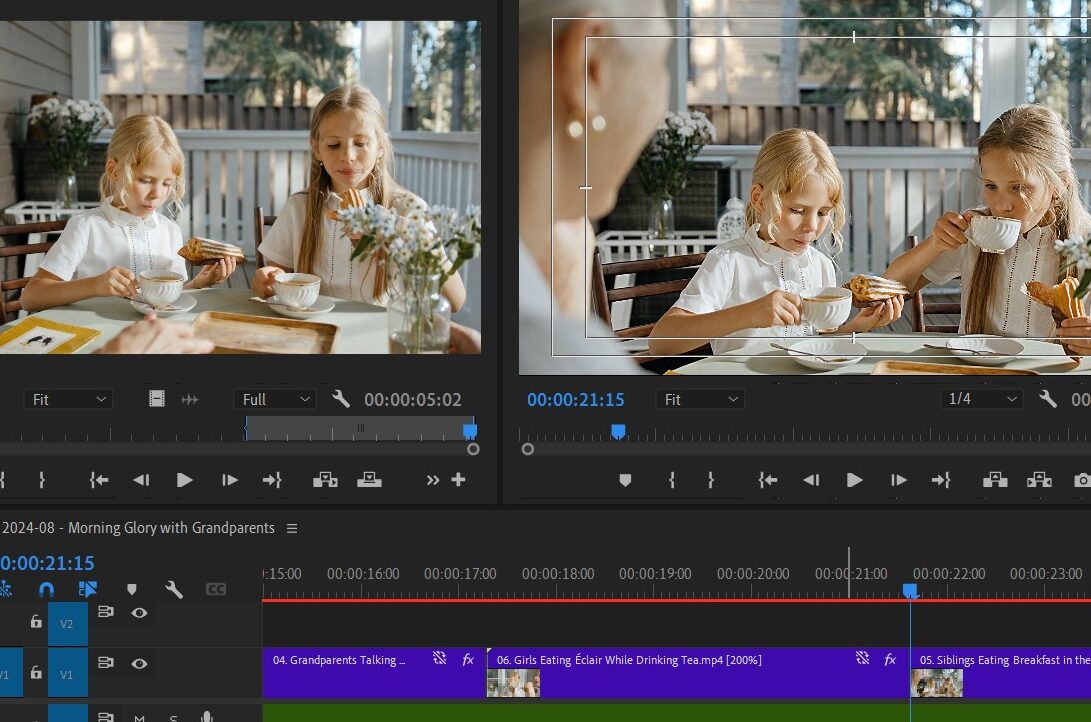Click the Source Monitor zoom scroll bar end handle

(473, 449)
